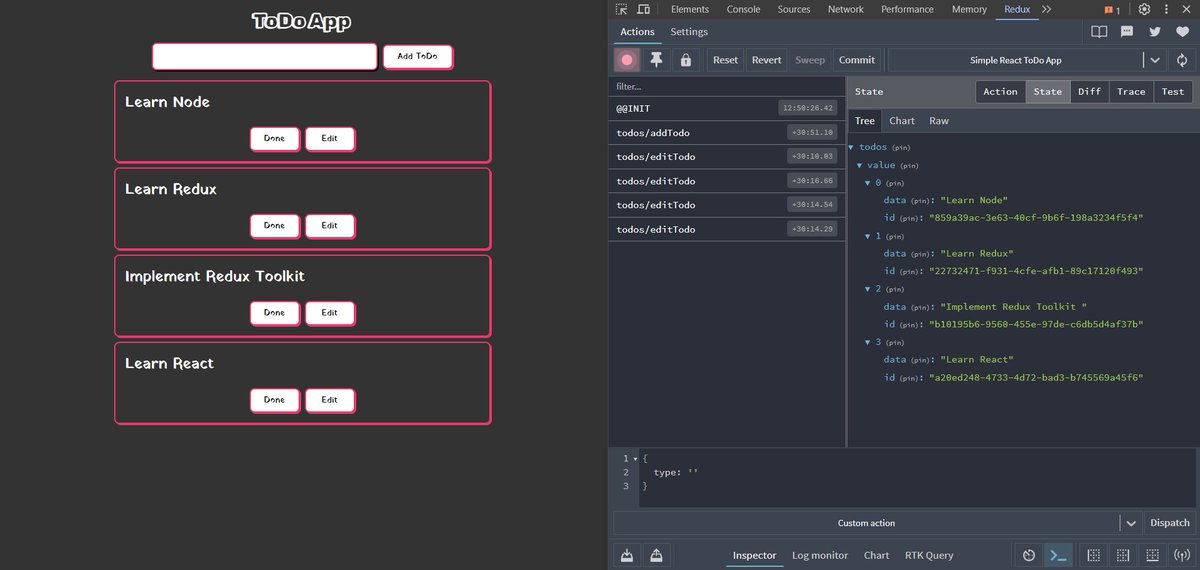Show more DevTools tabs chevrons
The width and height of the screenshot is (1200, 570).
pyautogui.click(x=1046, y=9)
